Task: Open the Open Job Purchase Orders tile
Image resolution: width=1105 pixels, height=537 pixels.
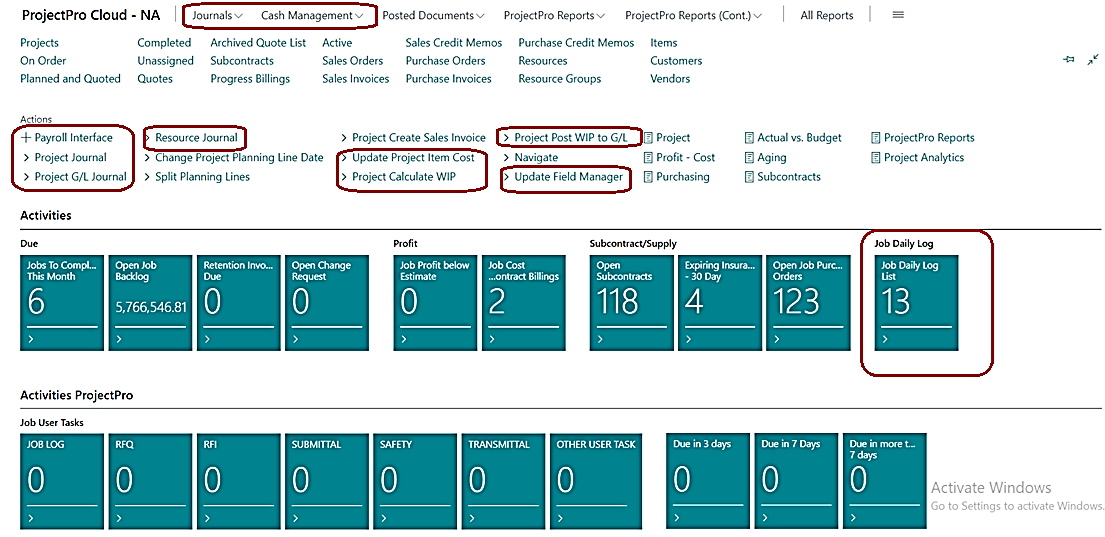Action: [808, 303]
